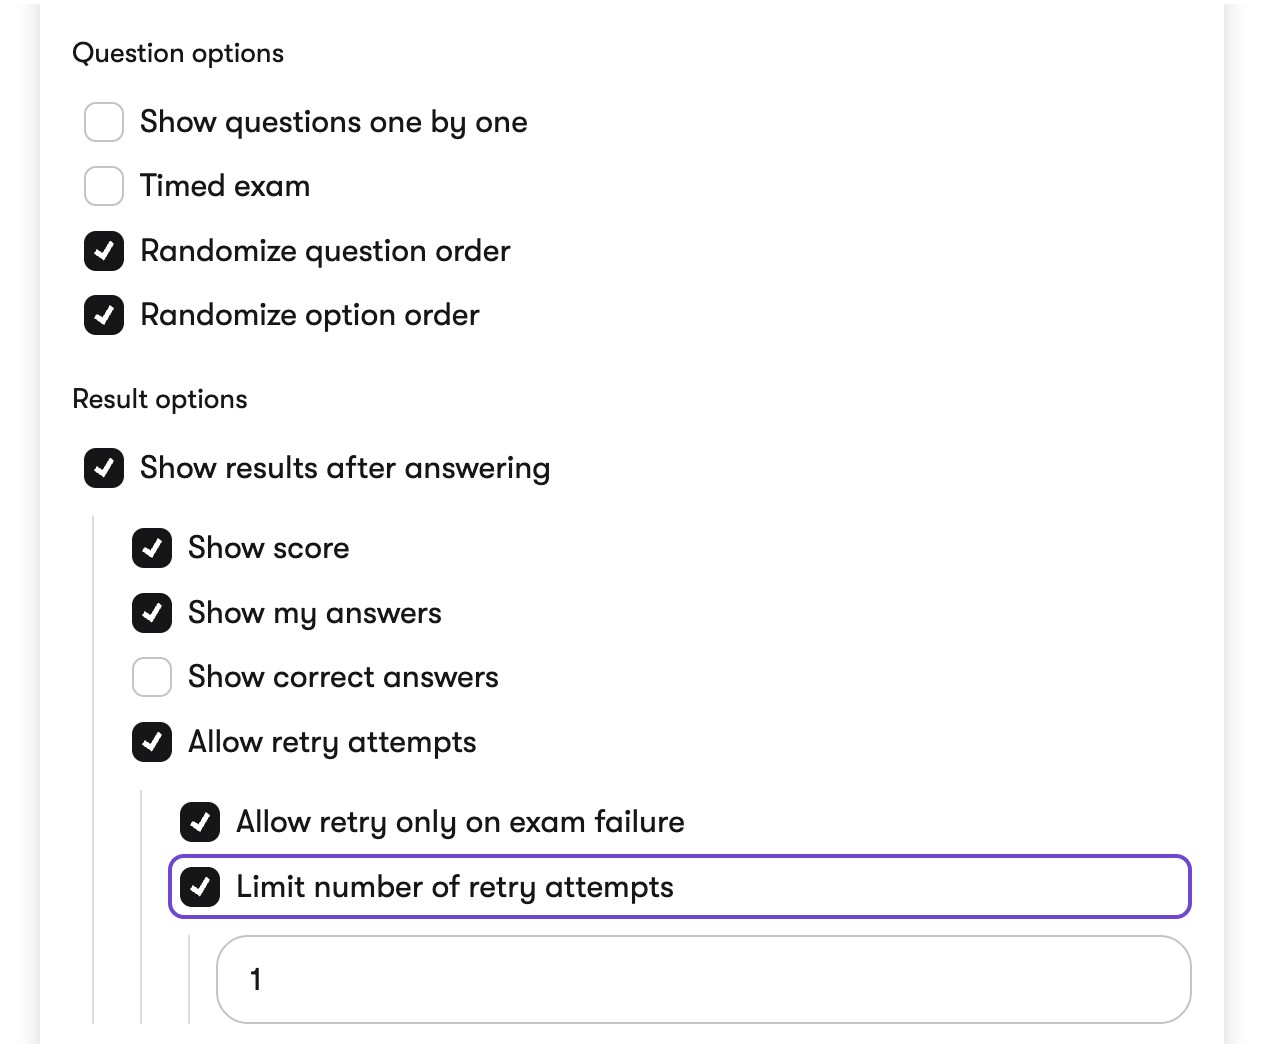The width and height of the screenshot is (1270, 1044).
Task: Click the 'Timed exam' label text
Action: (x=225, y=186)
